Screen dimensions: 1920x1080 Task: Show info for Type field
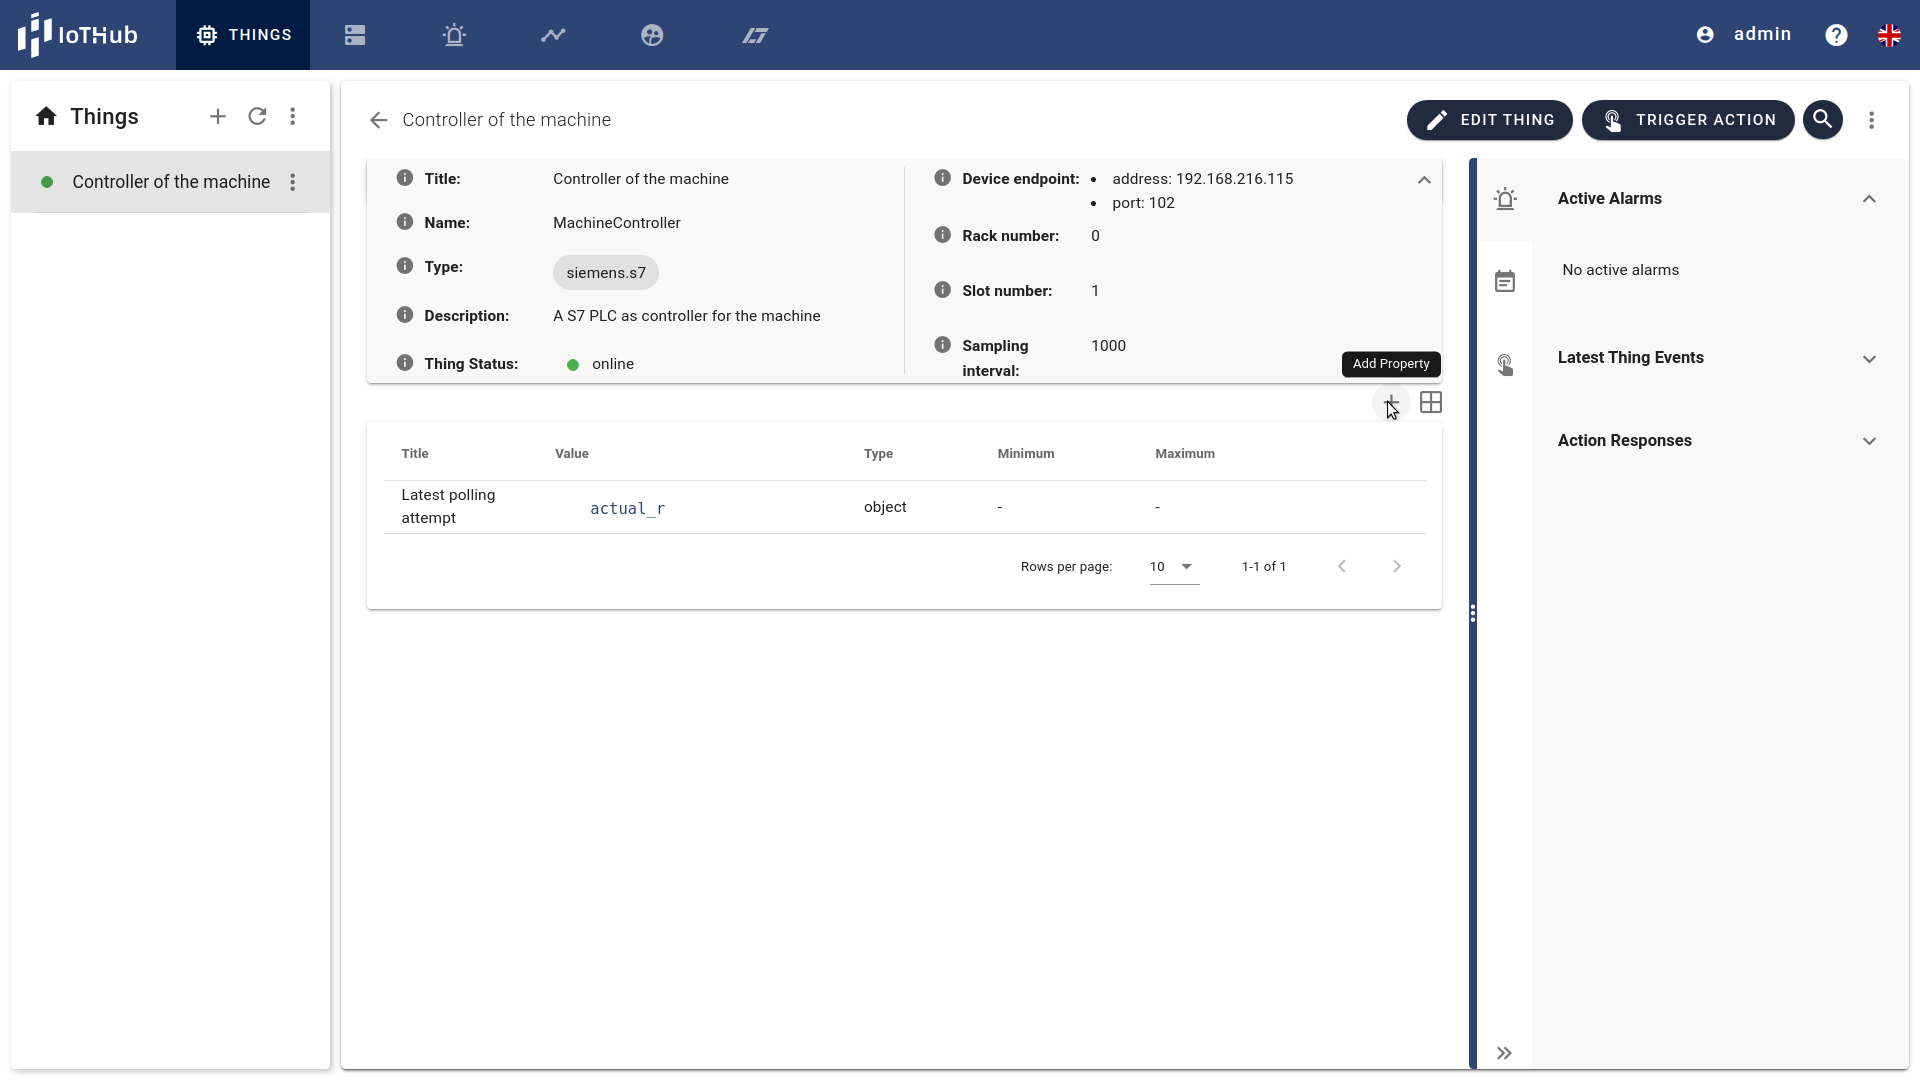405,266
